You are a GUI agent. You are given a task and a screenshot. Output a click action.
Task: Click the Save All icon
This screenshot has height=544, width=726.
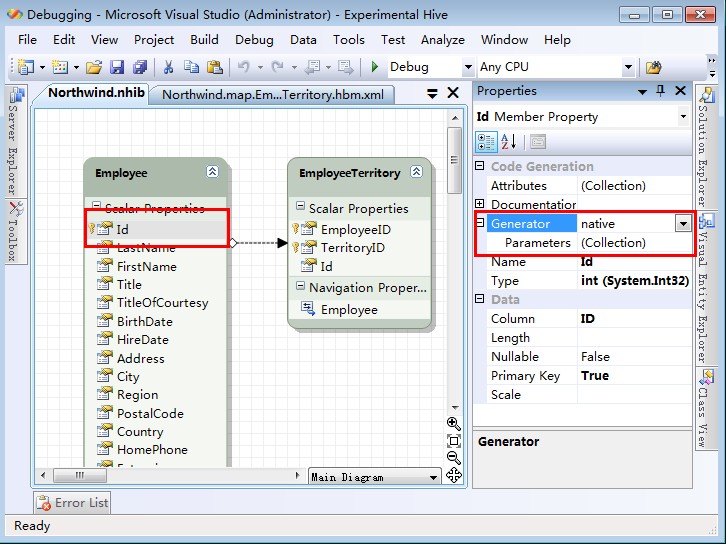[140, 68]
